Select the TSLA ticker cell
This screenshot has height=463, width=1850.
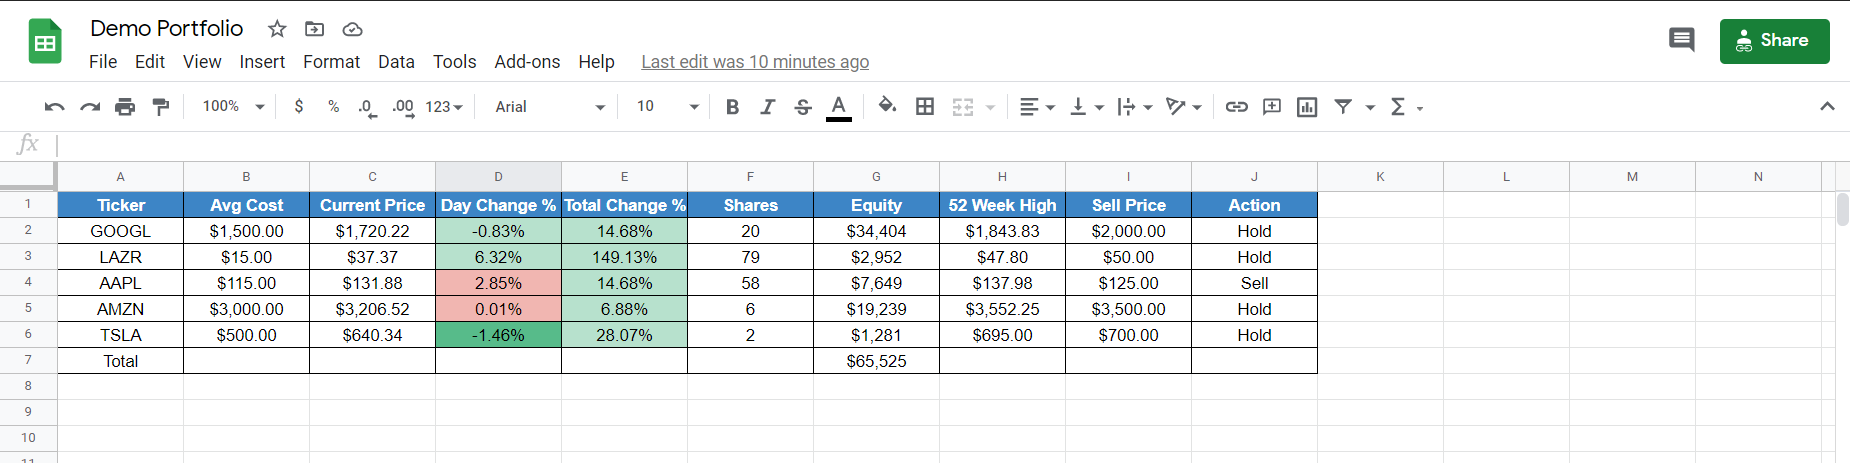click(x=121, y=335)
